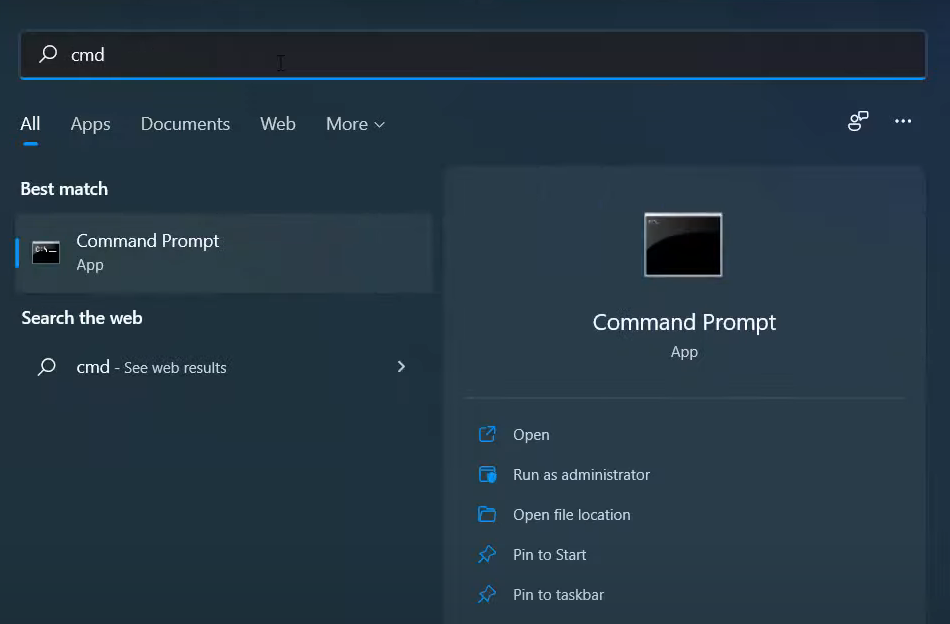The image size is (950, 624).
Task: Open the three-dot options menu
Action: click(903, 121)
